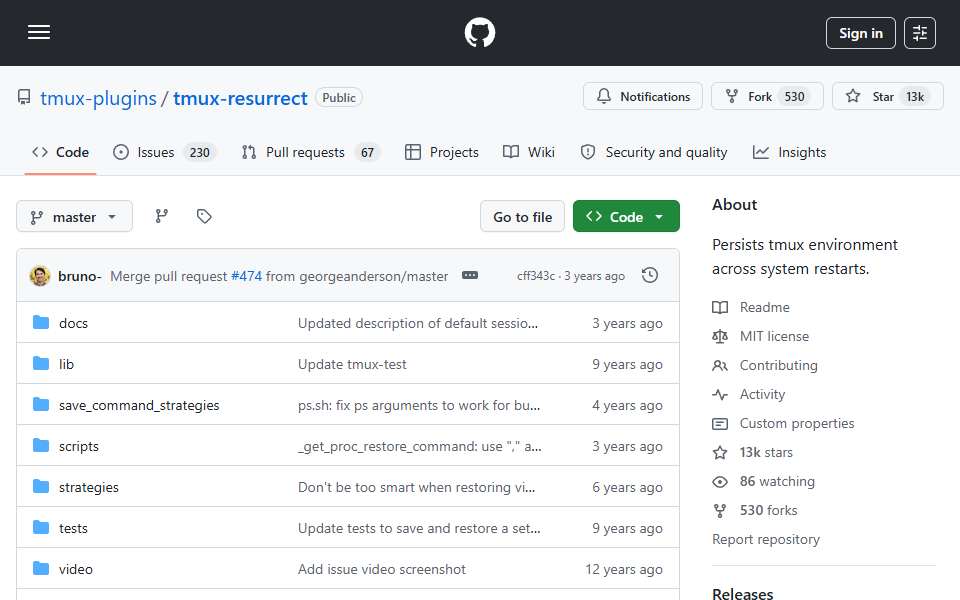
Task: Open commit cff343c link
Action: coord(536,276)
